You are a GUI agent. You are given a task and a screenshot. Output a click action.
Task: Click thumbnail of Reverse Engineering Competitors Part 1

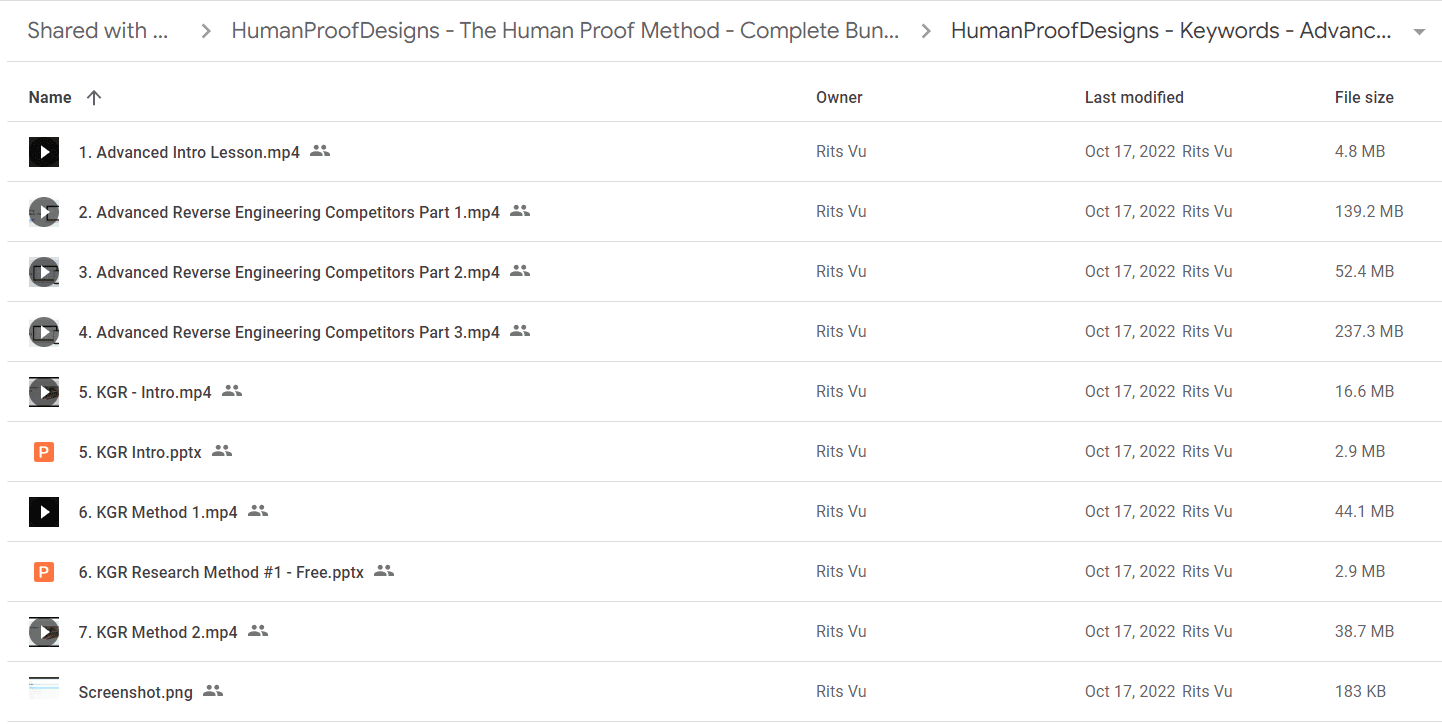click(x=44, y=212)
